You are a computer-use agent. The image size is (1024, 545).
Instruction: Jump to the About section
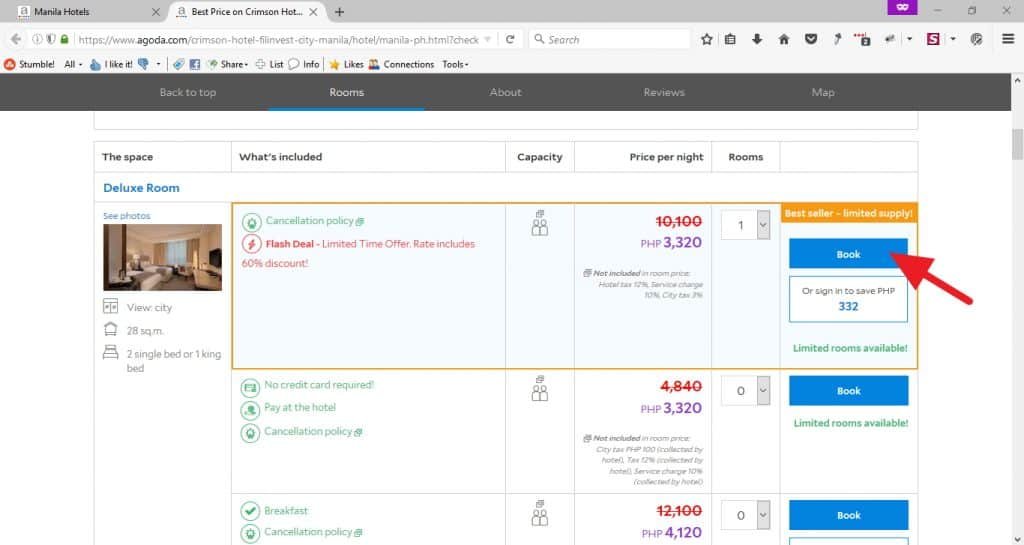pos(505,92)
